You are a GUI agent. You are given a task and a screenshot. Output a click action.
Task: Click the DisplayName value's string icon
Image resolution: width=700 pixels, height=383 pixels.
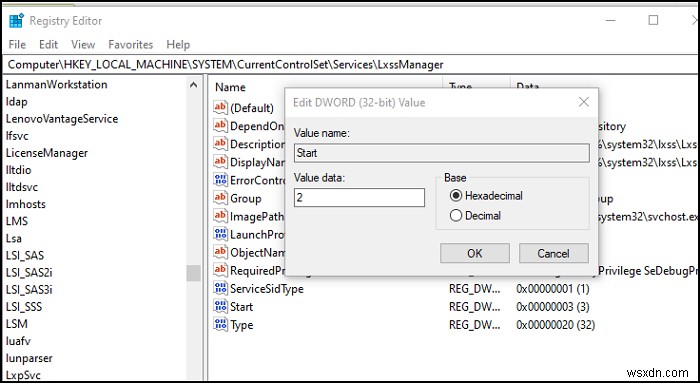(220, 162)
